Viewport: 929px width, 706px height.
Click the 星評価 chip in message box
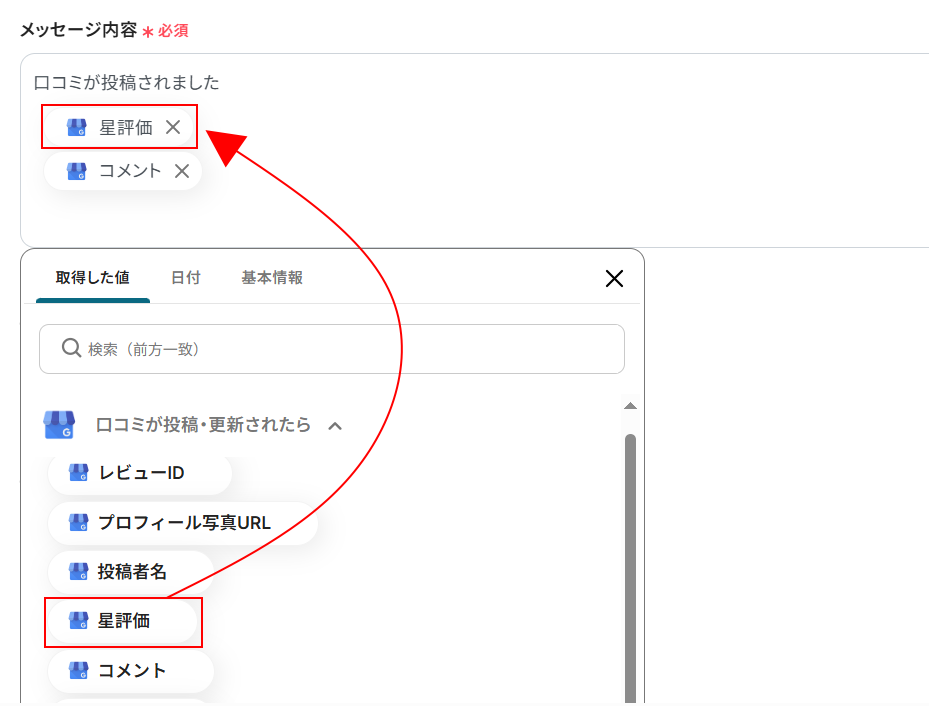tap(120, 127)
